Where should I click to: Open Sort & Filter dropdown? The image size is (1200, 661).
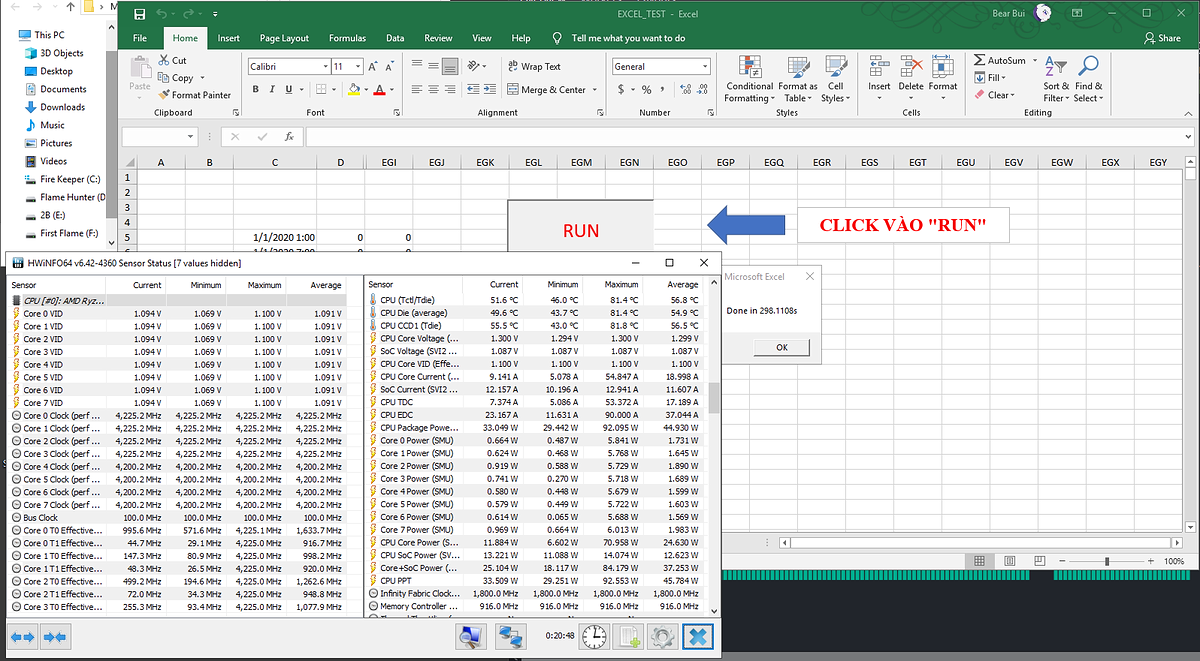click(x=1055, y=78)
